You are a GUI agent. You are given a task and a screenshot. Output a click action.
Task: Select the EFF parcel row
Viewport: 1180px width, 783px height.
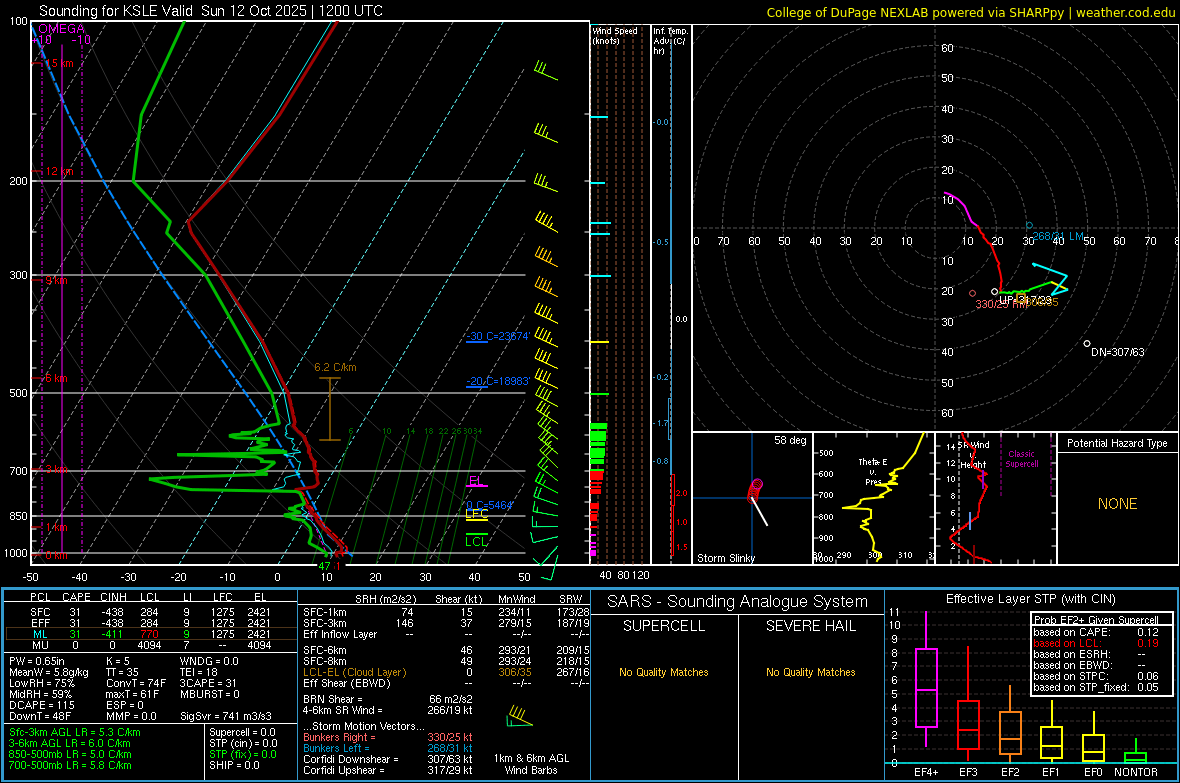click(x=150, y=623)
